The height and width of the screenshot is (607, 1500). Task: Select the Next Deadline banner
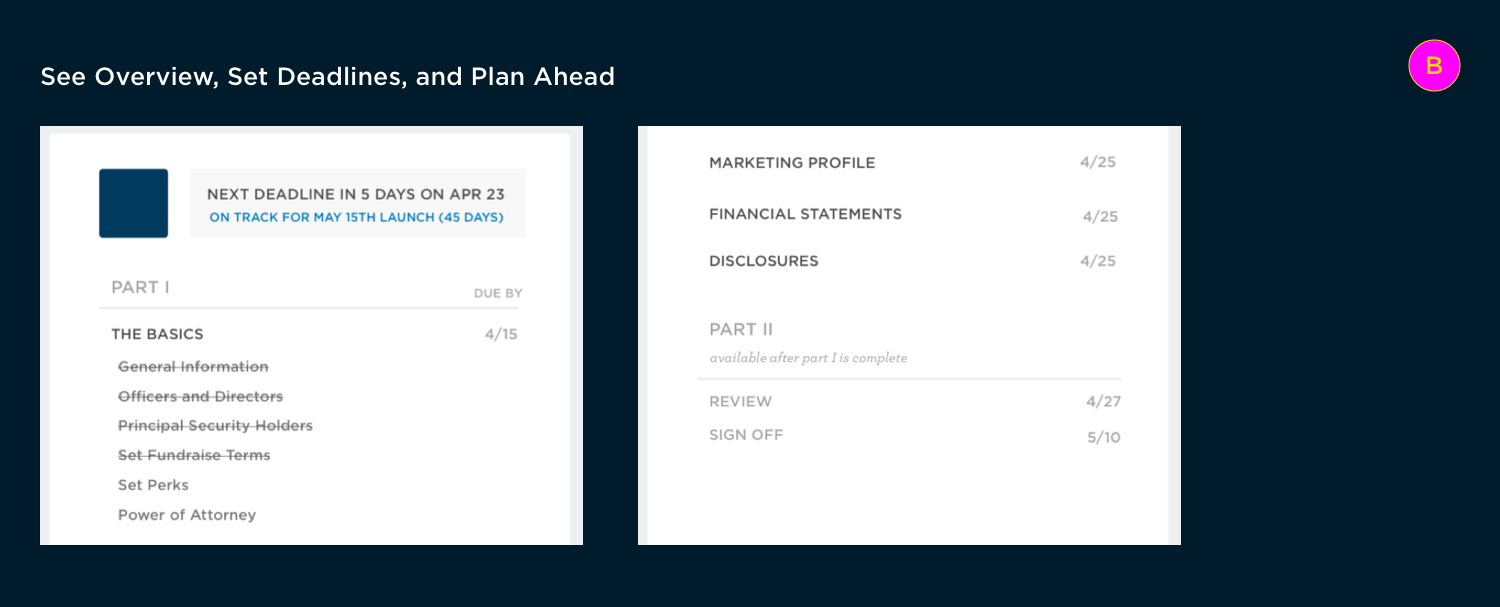(357, 203)
